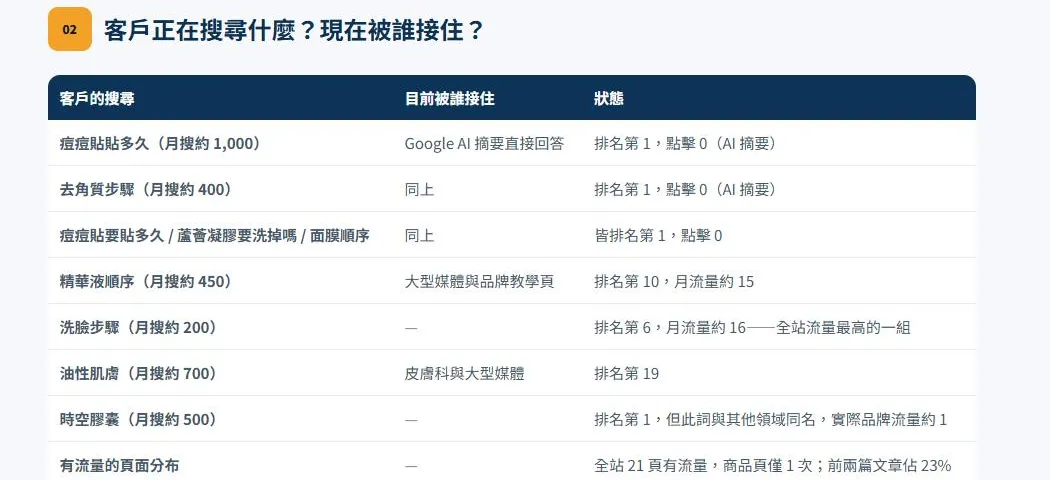Screen dimensions: 1050x480
Task: Click the 狀態 column header
Action: [x=609, y=98]
